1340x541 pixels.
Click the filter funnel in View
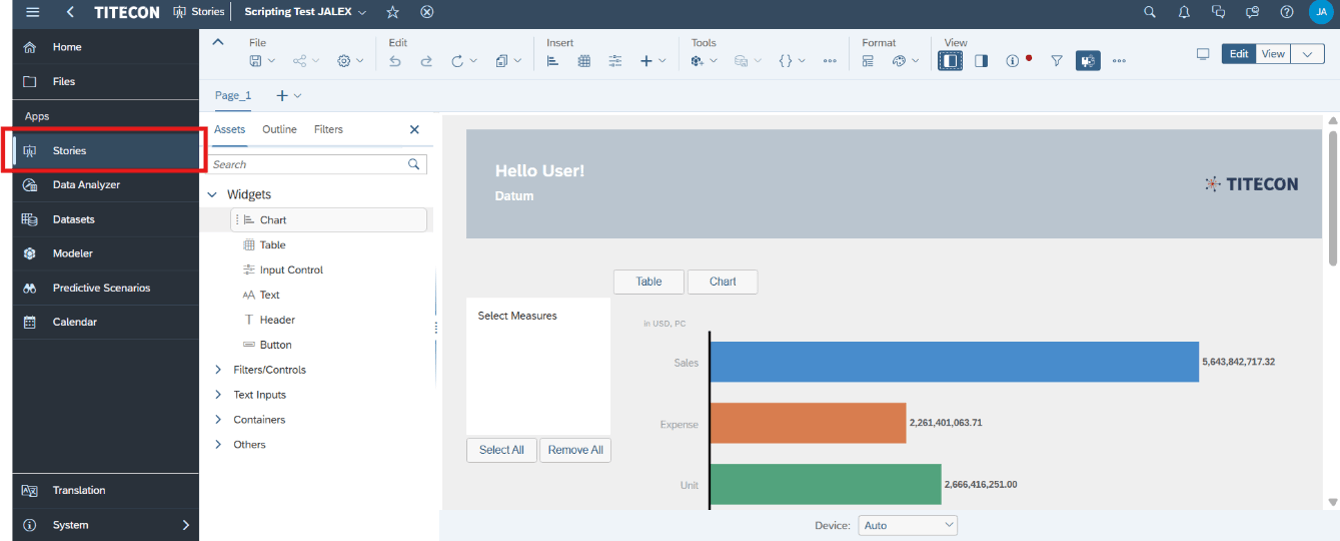pos(1057,61)
